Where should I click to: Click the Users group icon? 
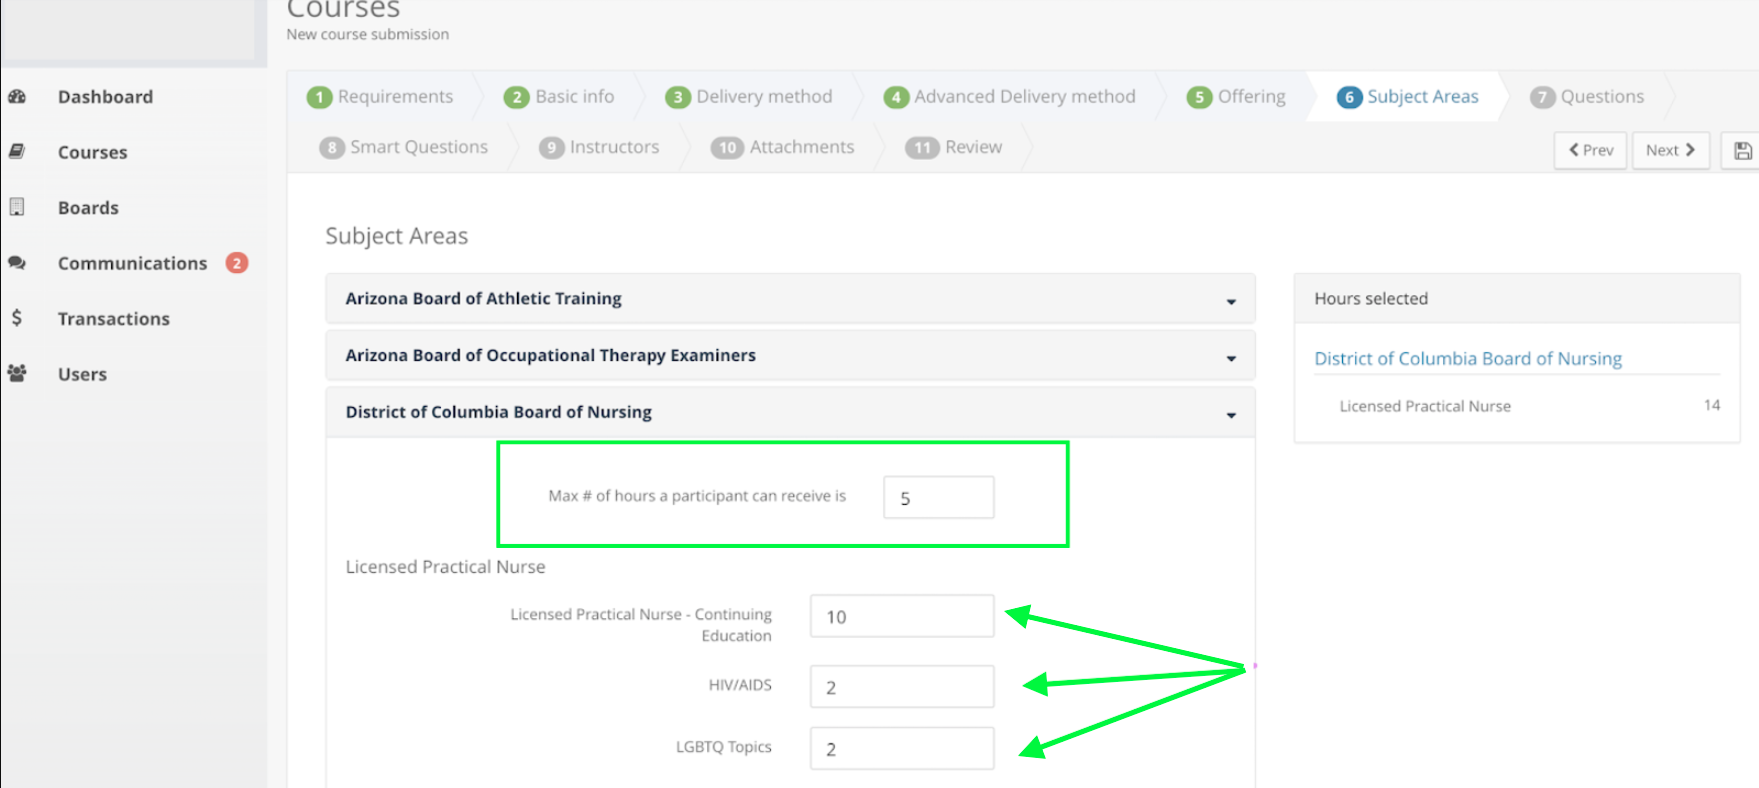click(17, 373)
